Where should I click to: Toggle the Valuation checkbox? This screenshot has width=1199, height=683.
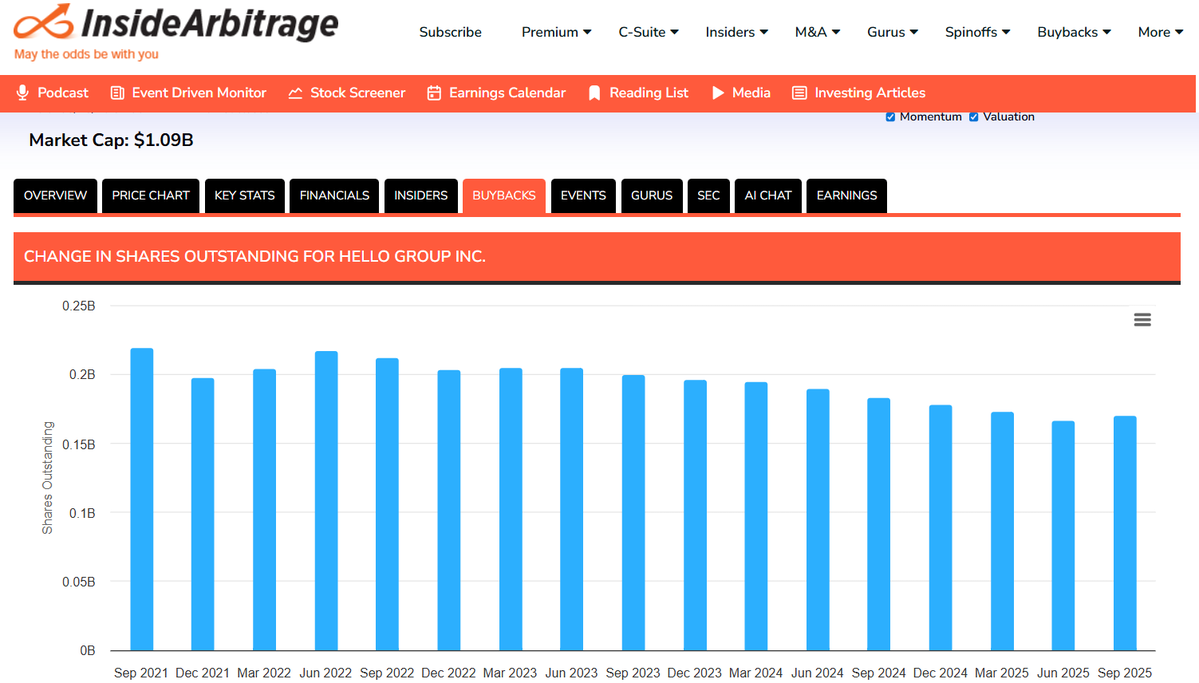(973, 117)
